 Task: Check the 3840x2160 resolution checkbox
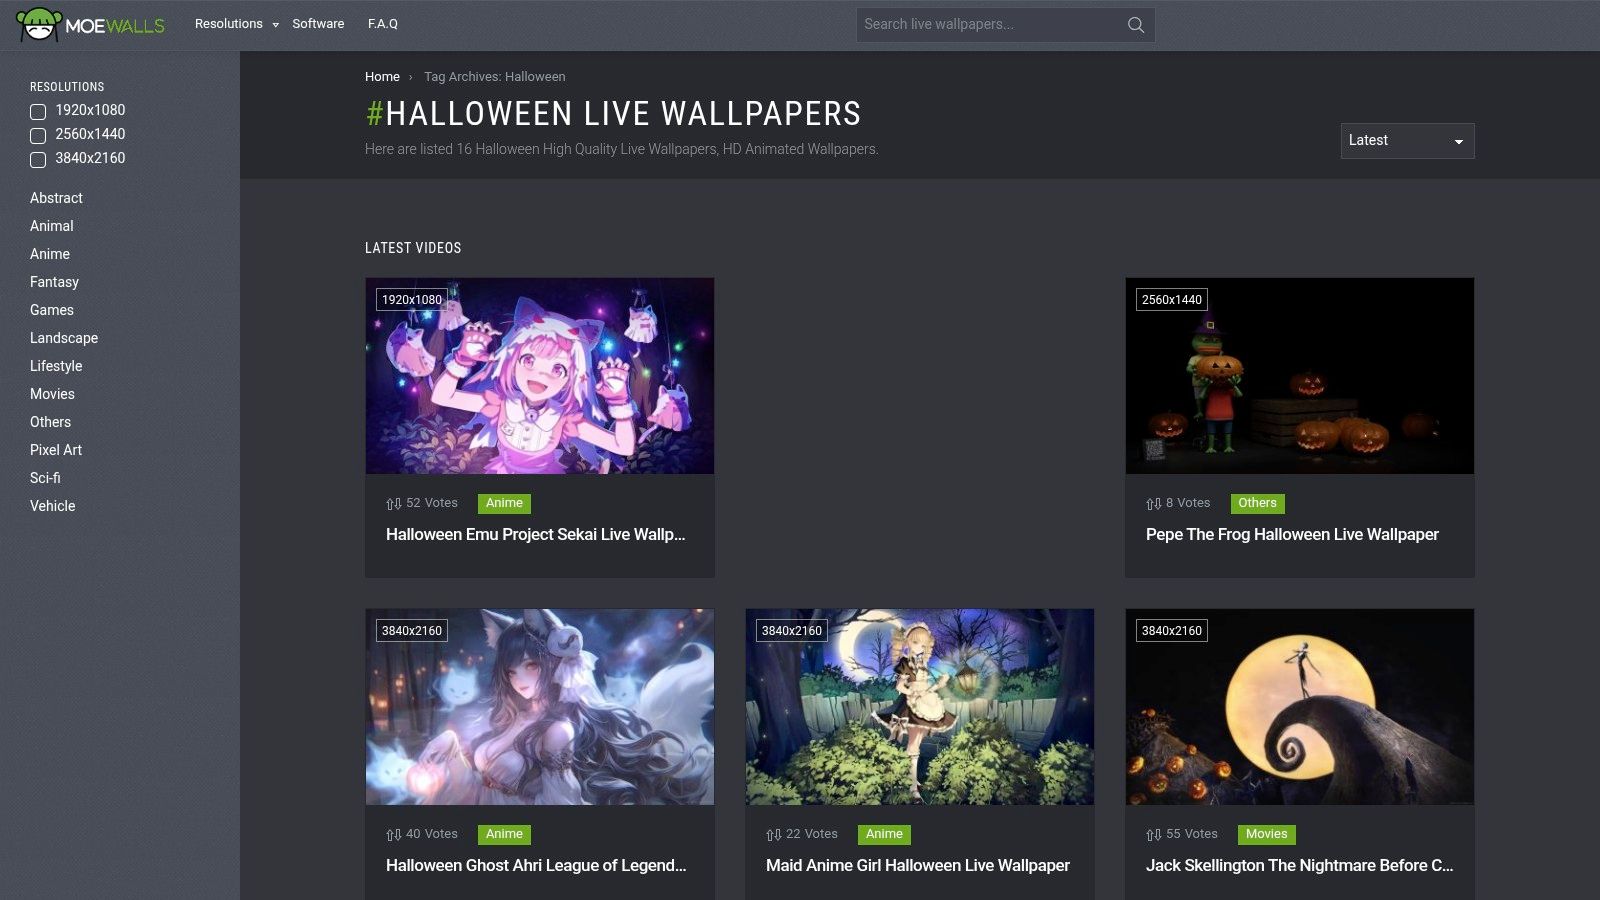coord(38,160)
